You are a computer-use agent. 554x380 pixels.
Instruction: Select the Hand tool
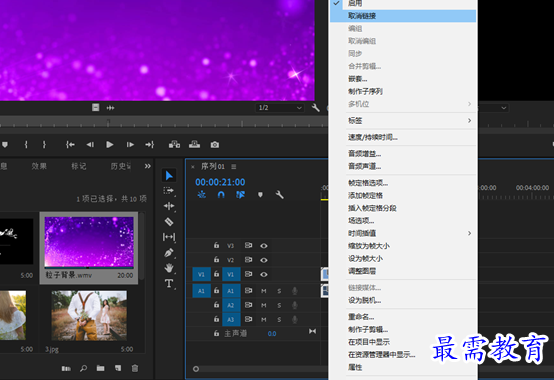(169, 268)
